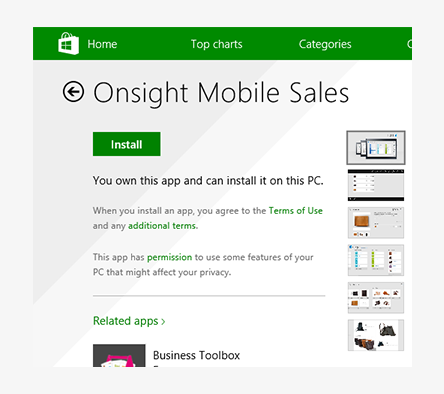The image size is (444, 394).
Task: Select the thumbnail showing the brown wallet
Action: [x=376, y=223]
